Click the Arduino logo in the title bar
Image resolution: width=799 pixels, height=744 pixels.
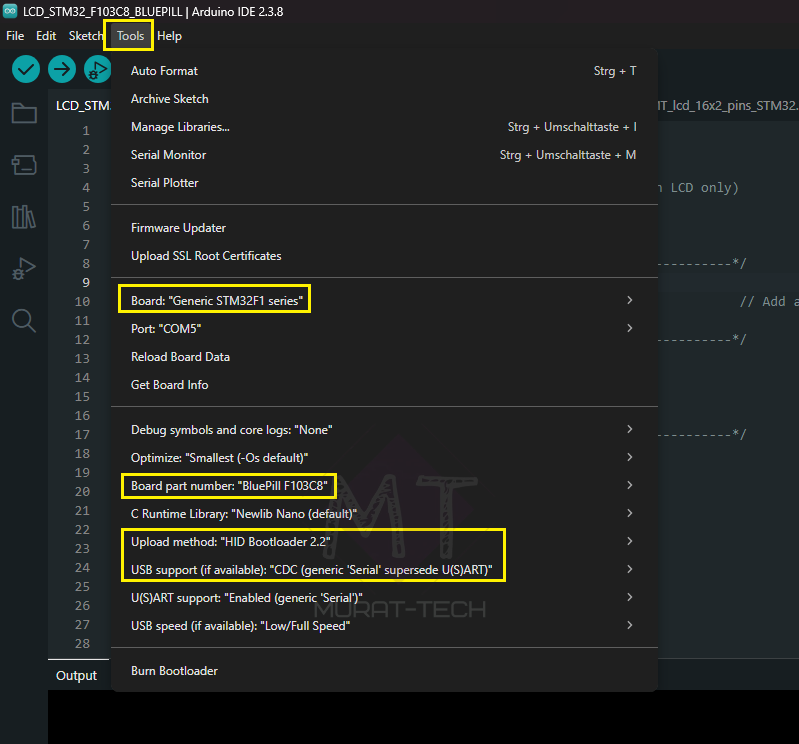[10, 11]
